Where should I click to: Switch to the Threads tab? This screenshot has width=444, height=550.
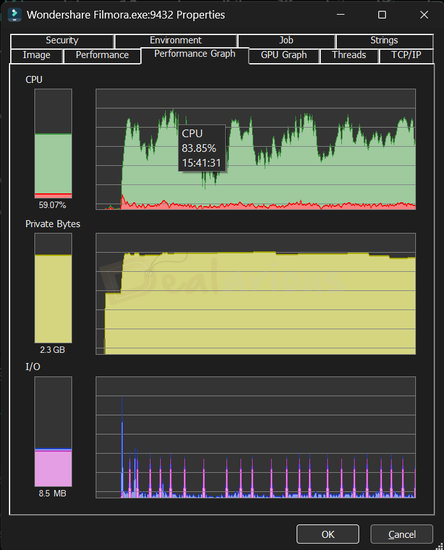pos(349,55)
